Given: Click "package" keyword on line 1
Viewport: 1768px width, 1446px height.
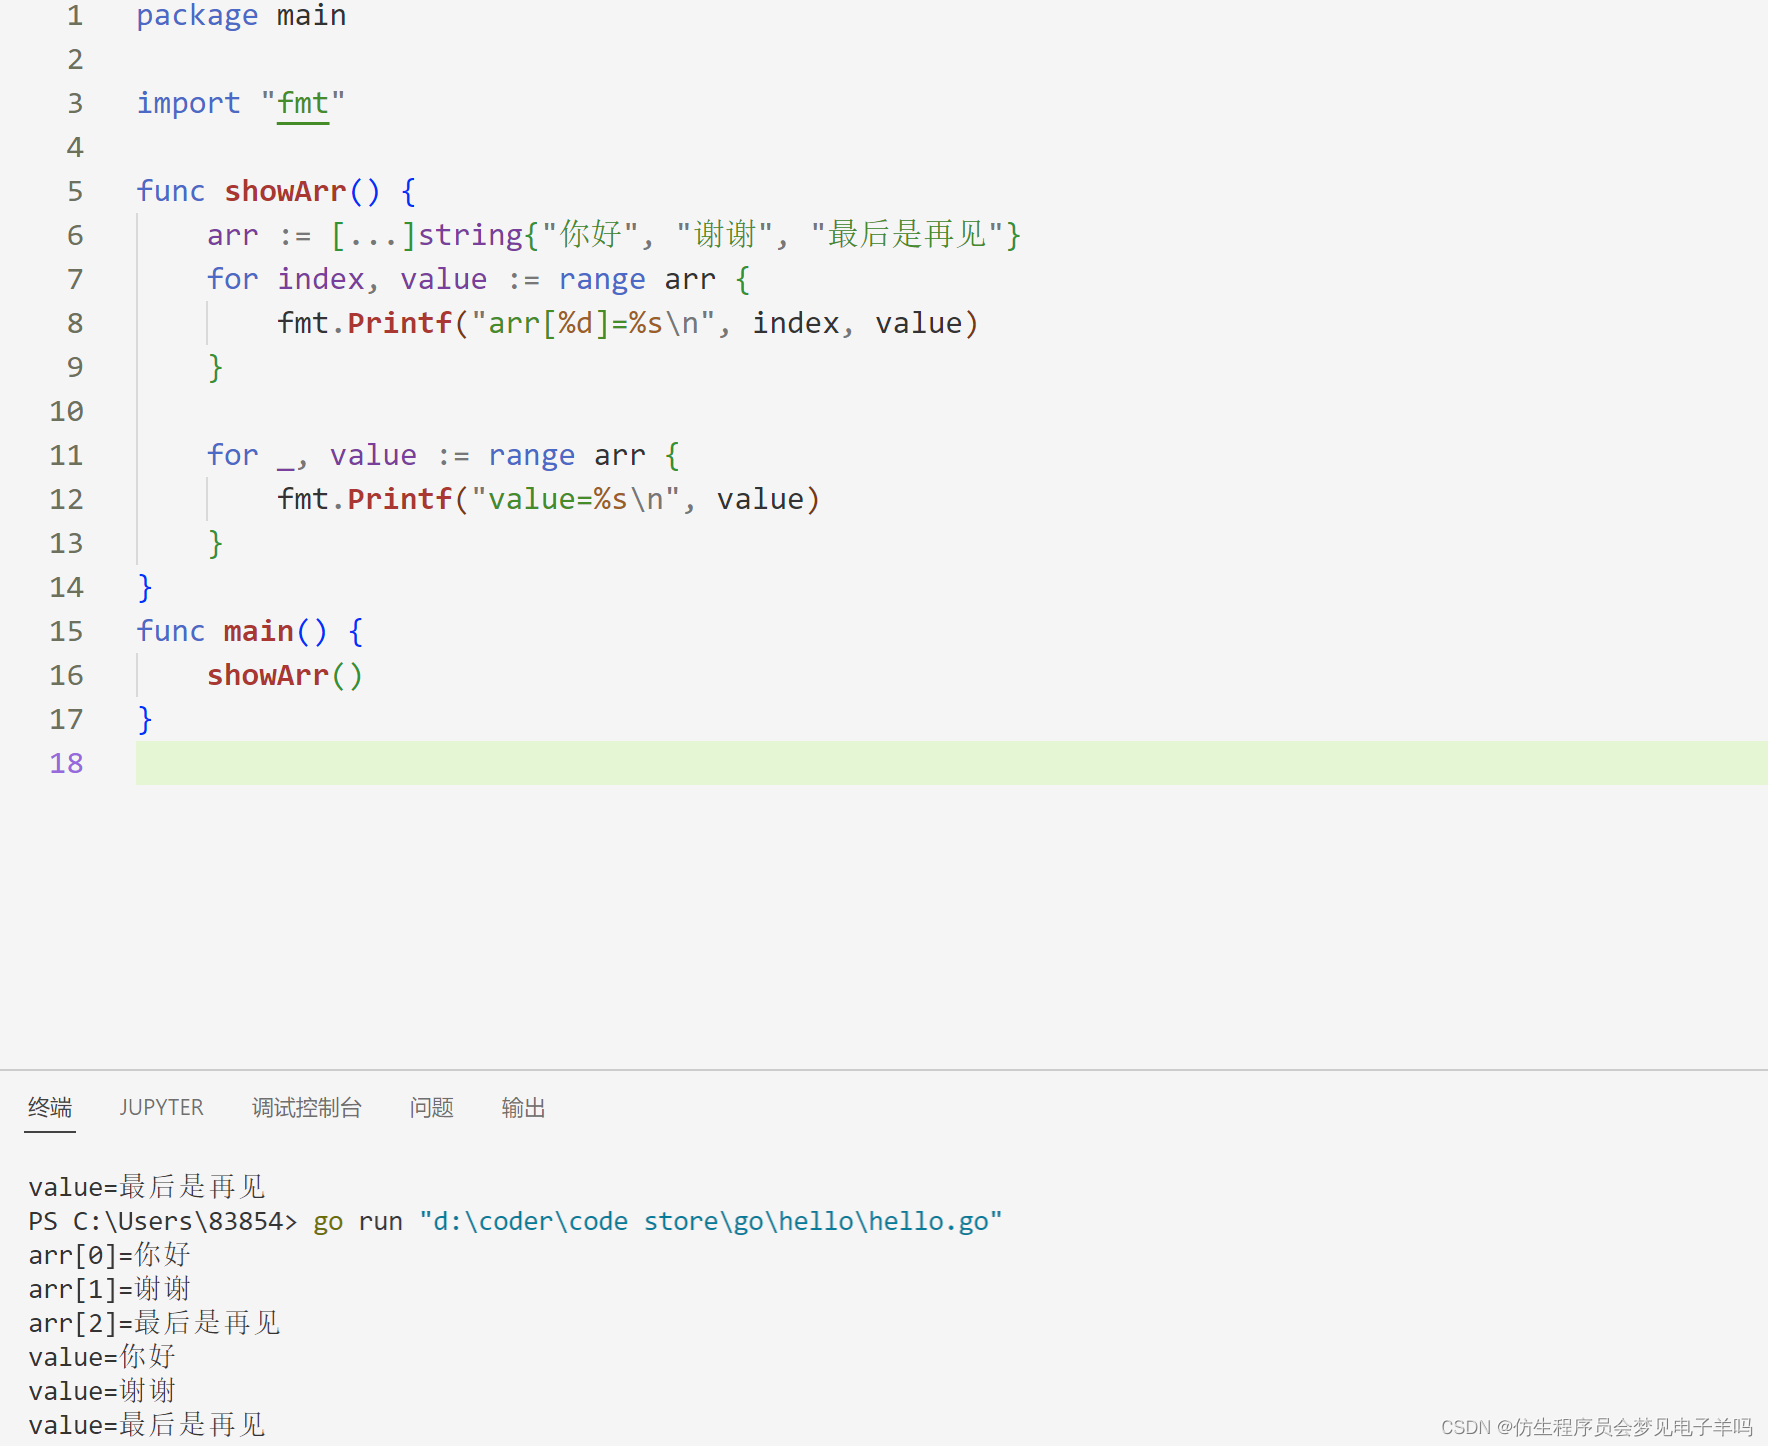Looking at the screenshot, I should pyautogui.click(x=197, y=16).
